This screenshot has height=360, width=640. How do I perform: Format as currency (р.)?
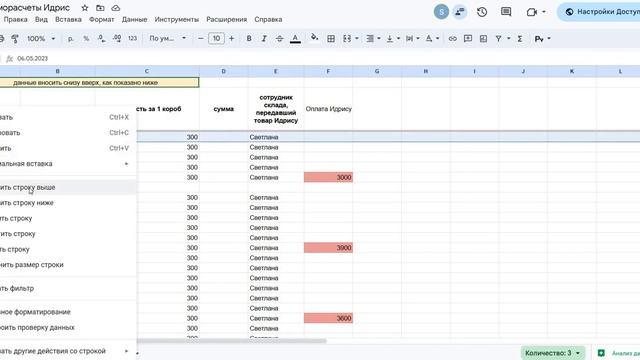[x=71, y=38]
